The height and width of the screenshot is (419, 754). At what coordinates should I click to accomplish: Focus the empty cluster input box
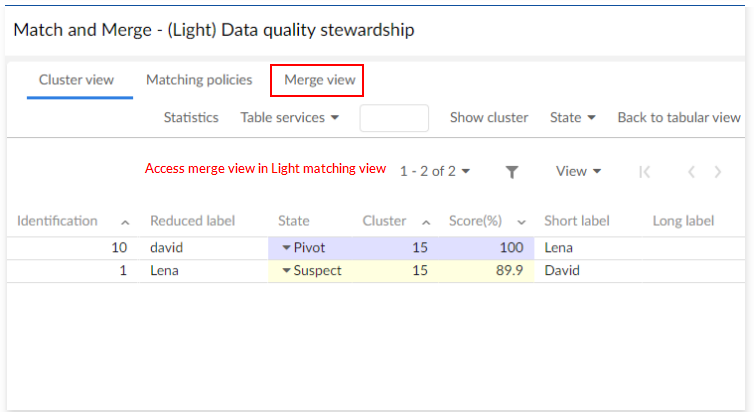coord(394,118)
